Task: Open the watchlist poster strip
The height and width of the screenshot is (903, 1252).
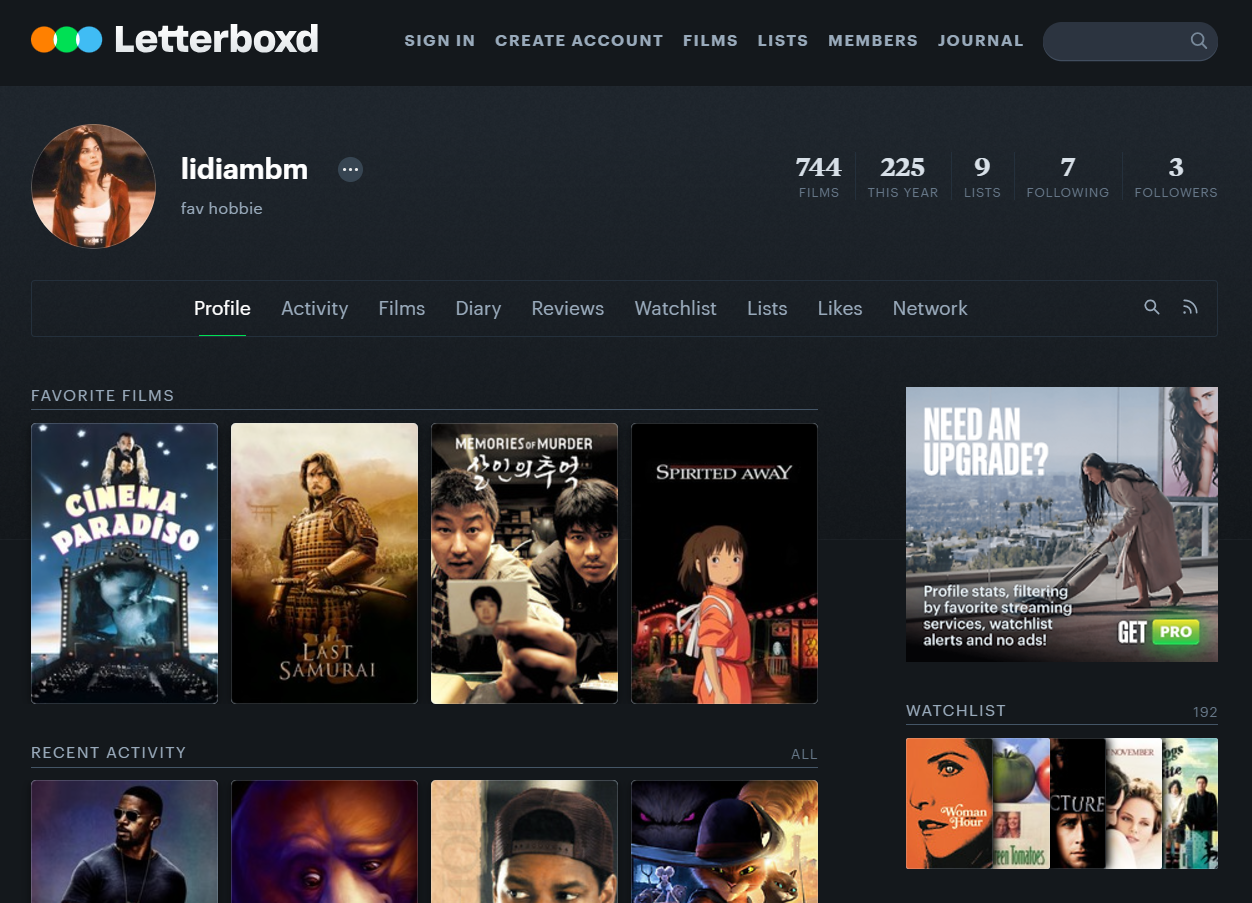Action: tap(1062, 803)
